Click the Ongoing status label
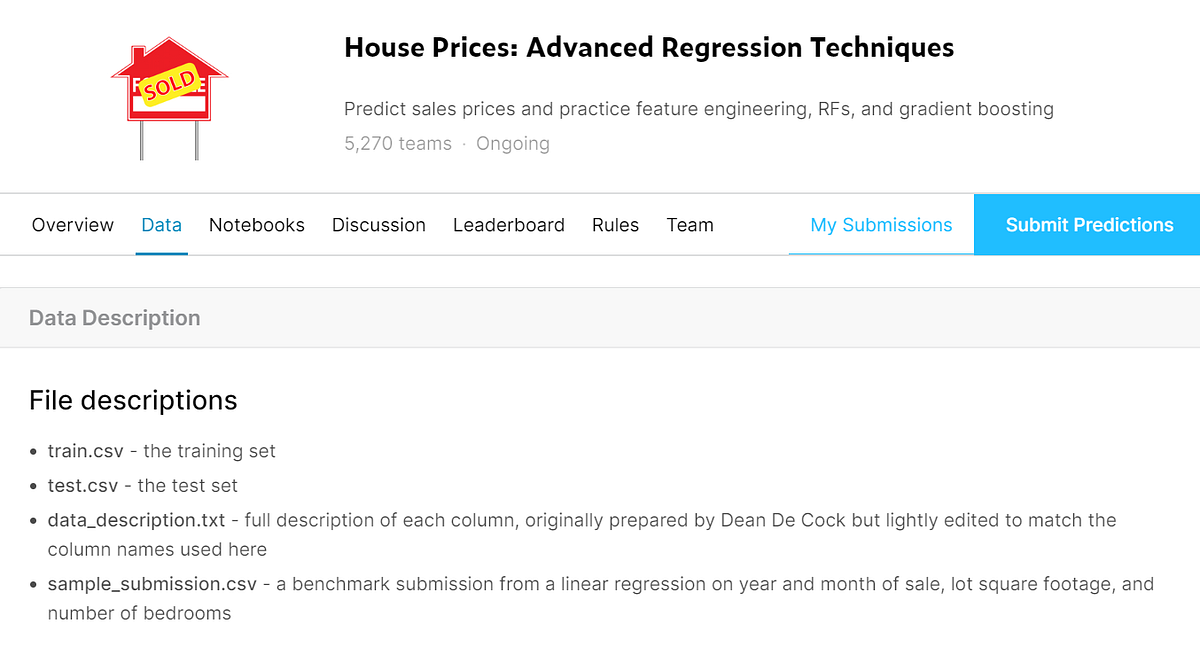 coord(513,143)
